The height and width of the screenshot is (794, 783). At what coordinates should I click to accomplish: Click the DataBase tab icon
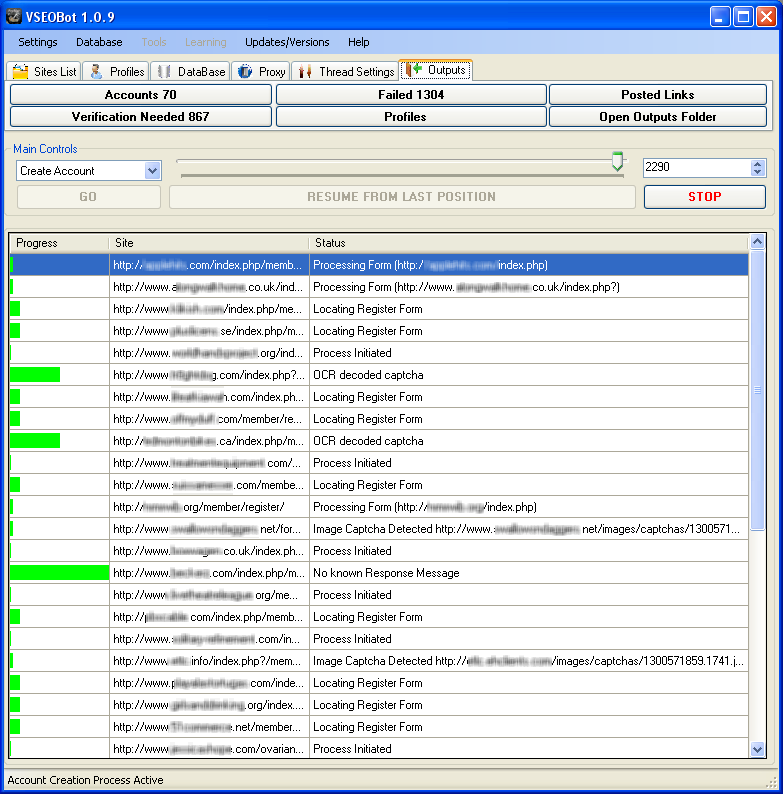click(164, 71)
